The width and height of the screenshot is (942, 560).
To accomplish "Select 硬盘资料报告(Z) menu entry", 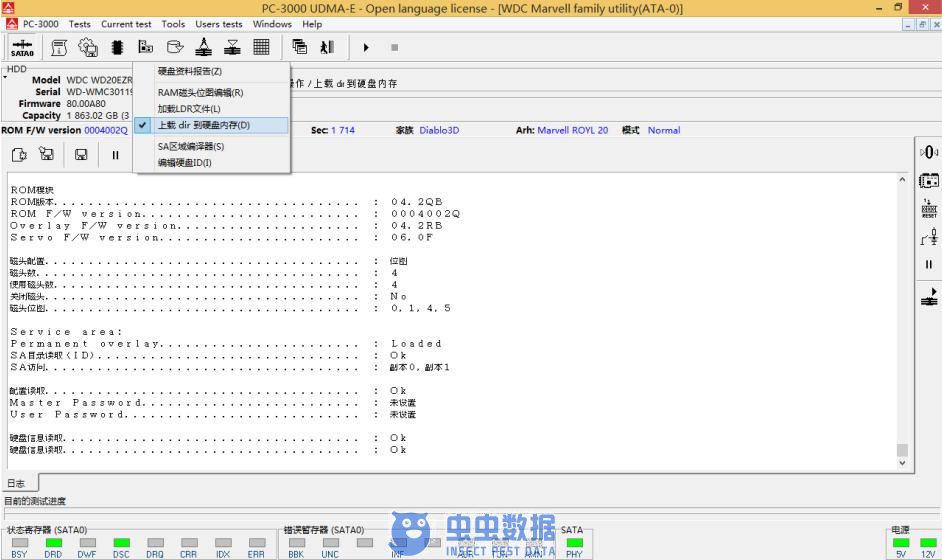I will (211, 71).
